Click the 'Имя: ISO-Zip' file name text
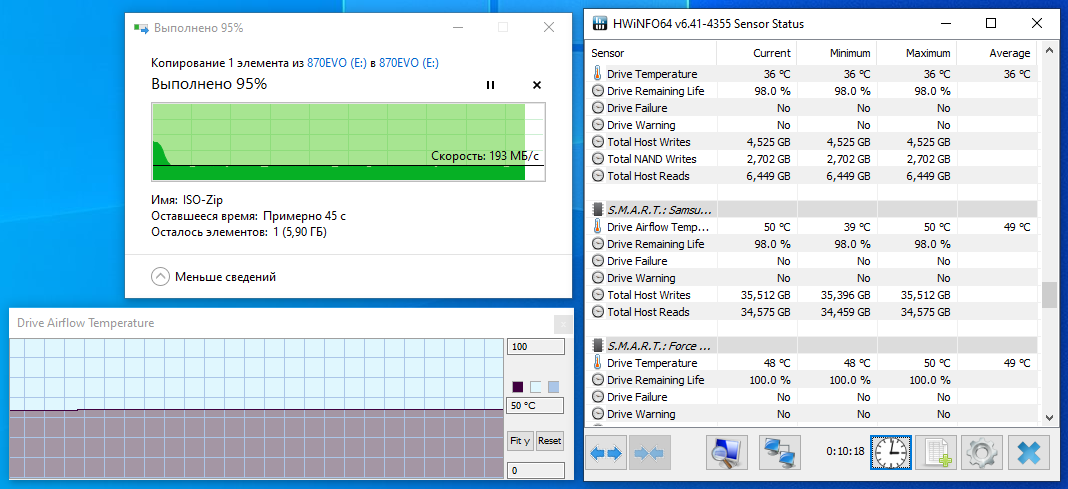1068x489 pixels. click(x=187, y=200)
